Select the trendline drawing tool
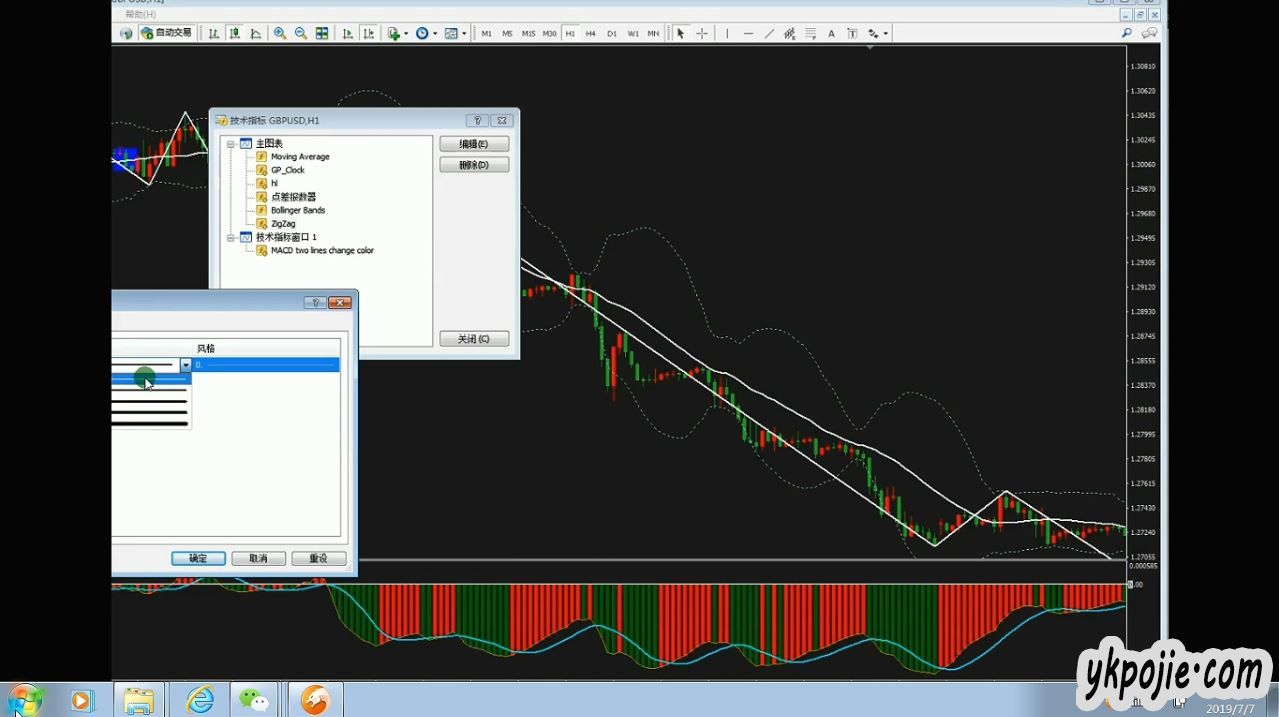The height and width of the screenshot is (717, 1279). (x=769, y=33)
